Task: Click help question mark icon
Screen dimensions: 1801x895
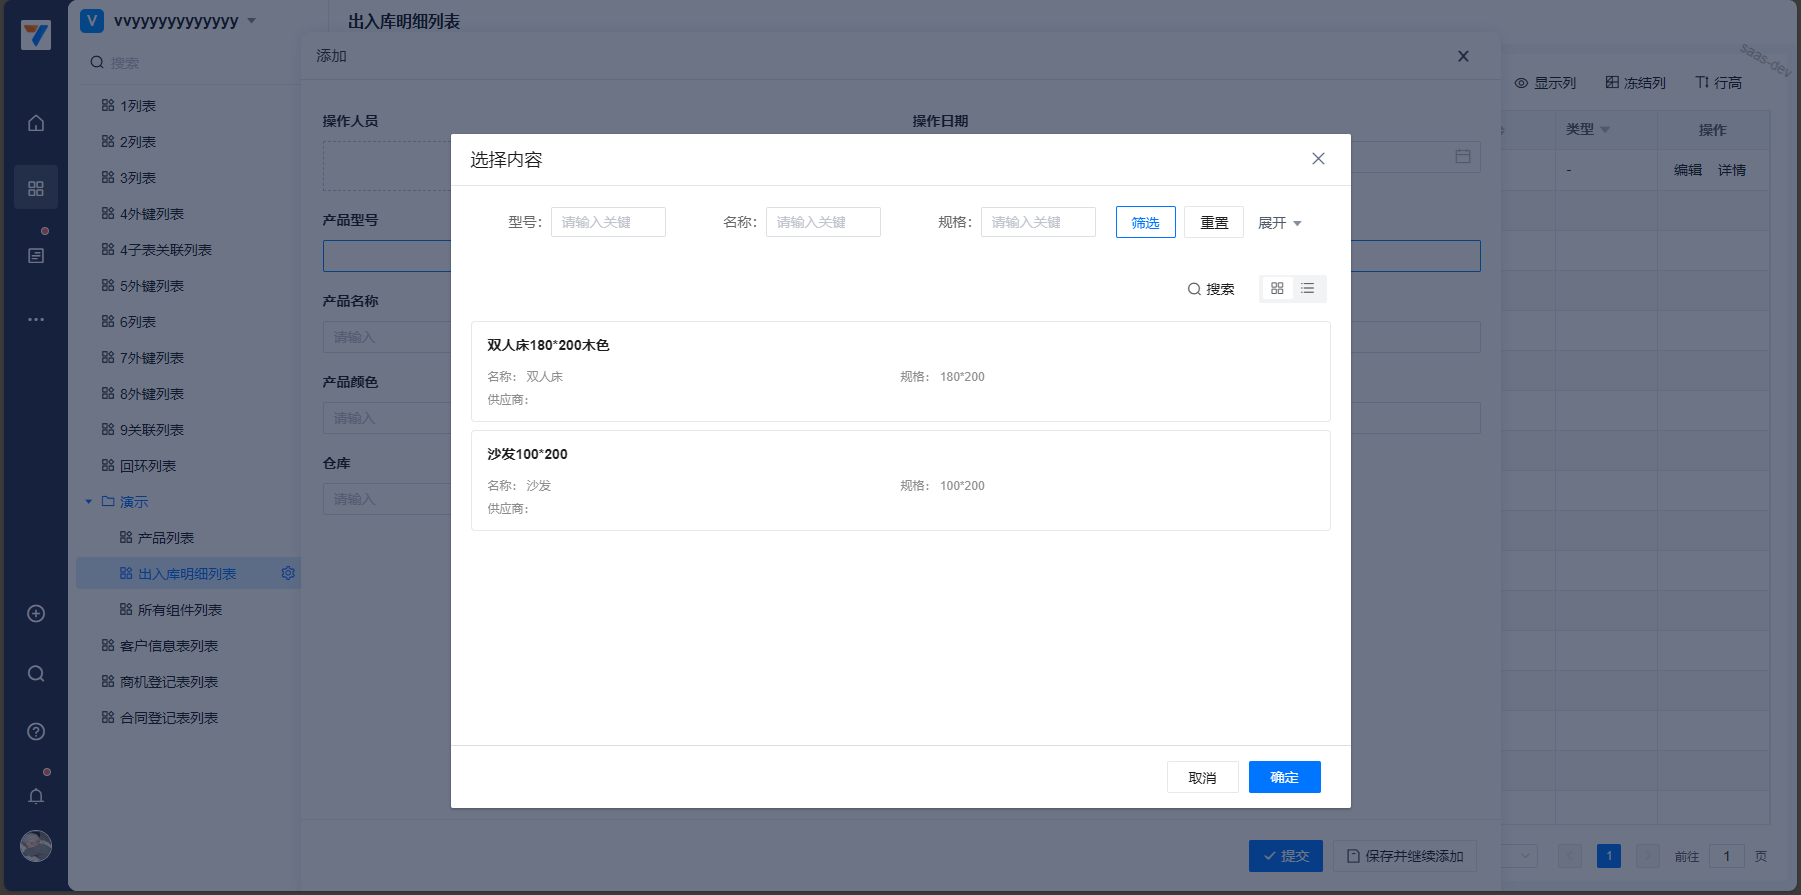Action: 36,732
